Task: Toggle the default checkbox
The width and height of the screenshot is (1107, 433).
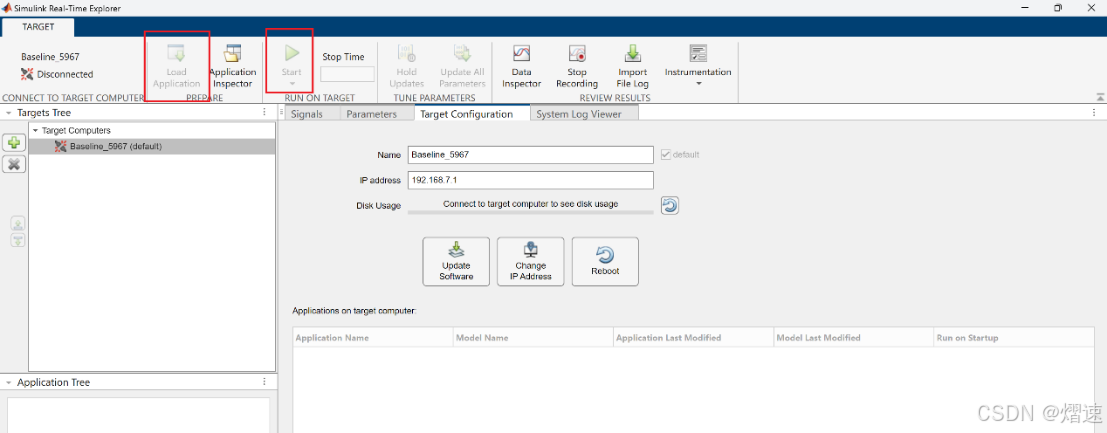Action: point(665,154)
